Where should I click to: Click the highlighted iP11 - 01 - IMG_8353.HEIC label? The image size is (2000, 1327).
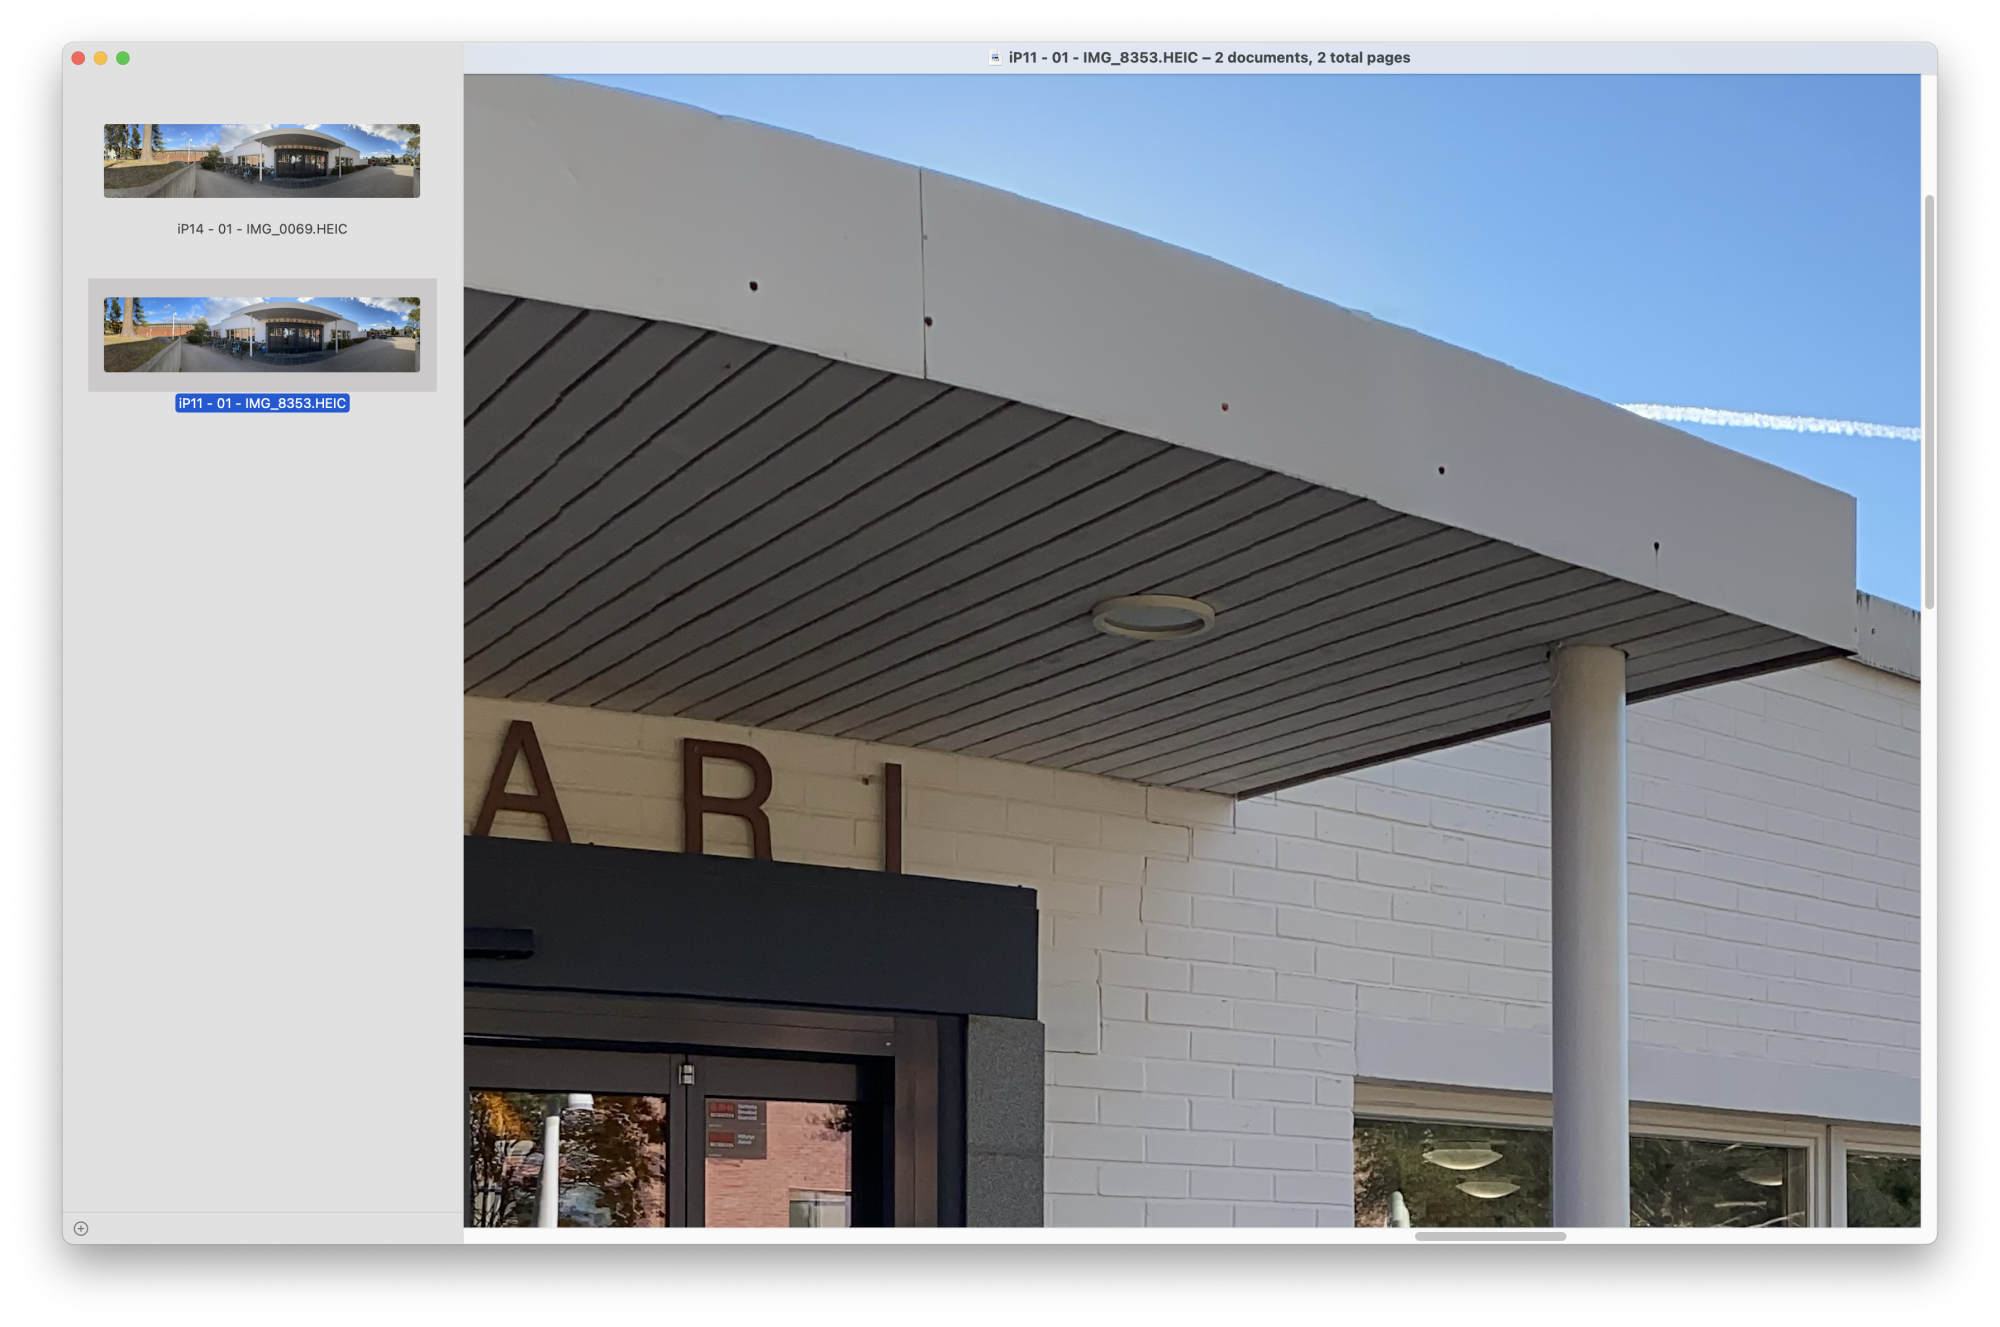262,403
